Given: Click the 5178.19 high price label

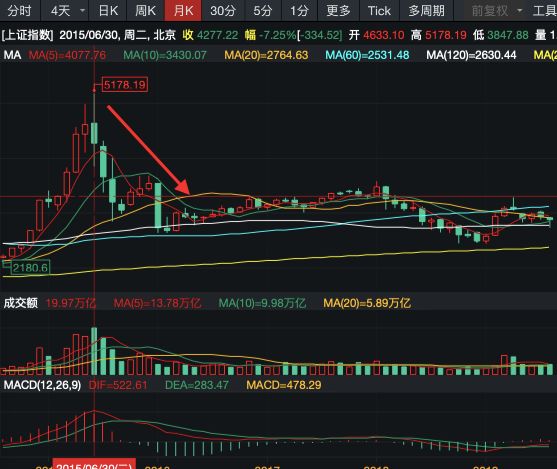Looking at the screenshot, I should (x=125, y=85).
